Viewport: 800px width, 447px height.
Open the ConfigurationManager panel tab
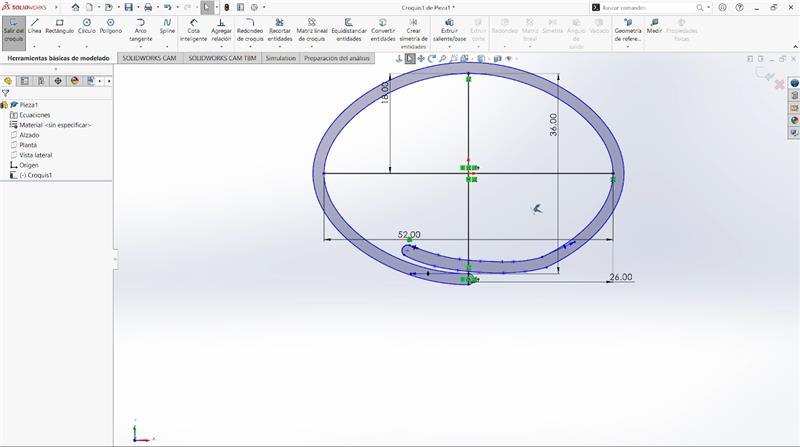(x=41, y=81)
